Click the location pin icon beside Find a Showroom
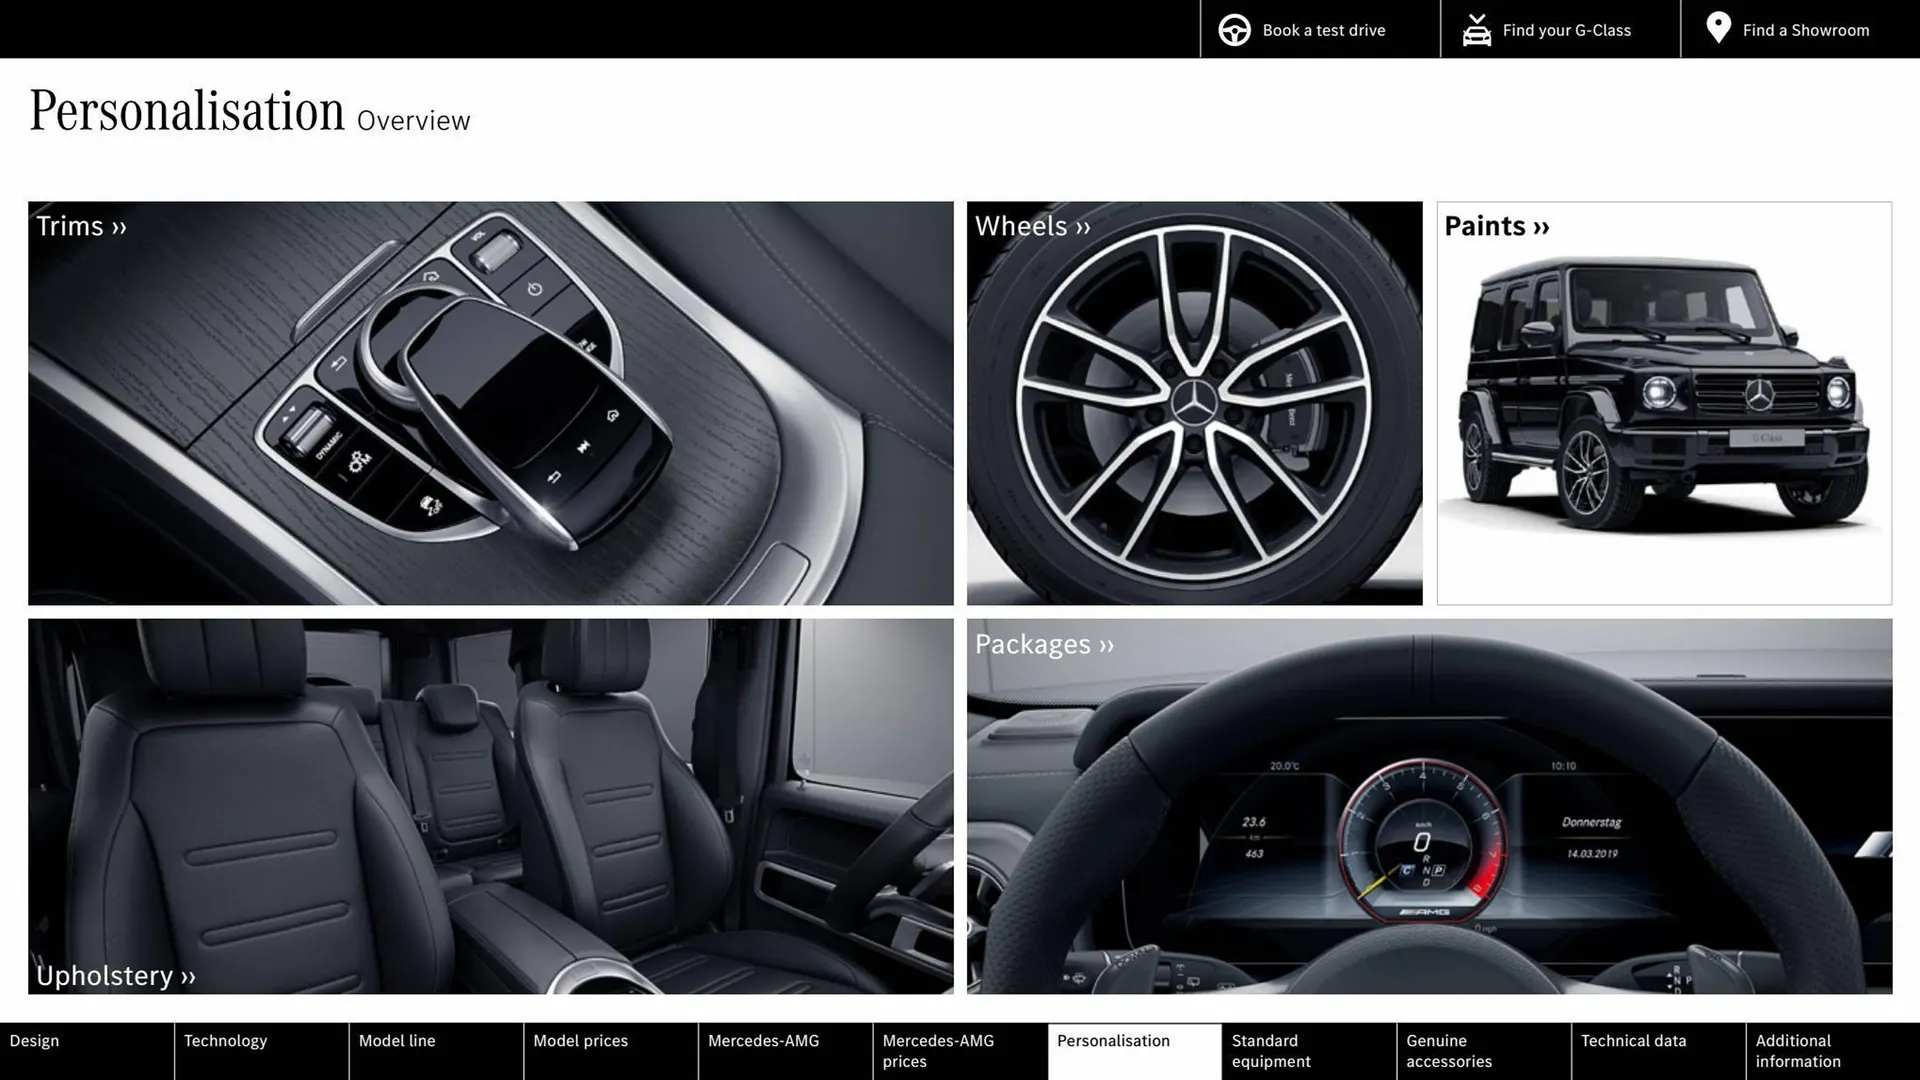The width and height of the screenshot is (1920, 1080). point(1718,28)
